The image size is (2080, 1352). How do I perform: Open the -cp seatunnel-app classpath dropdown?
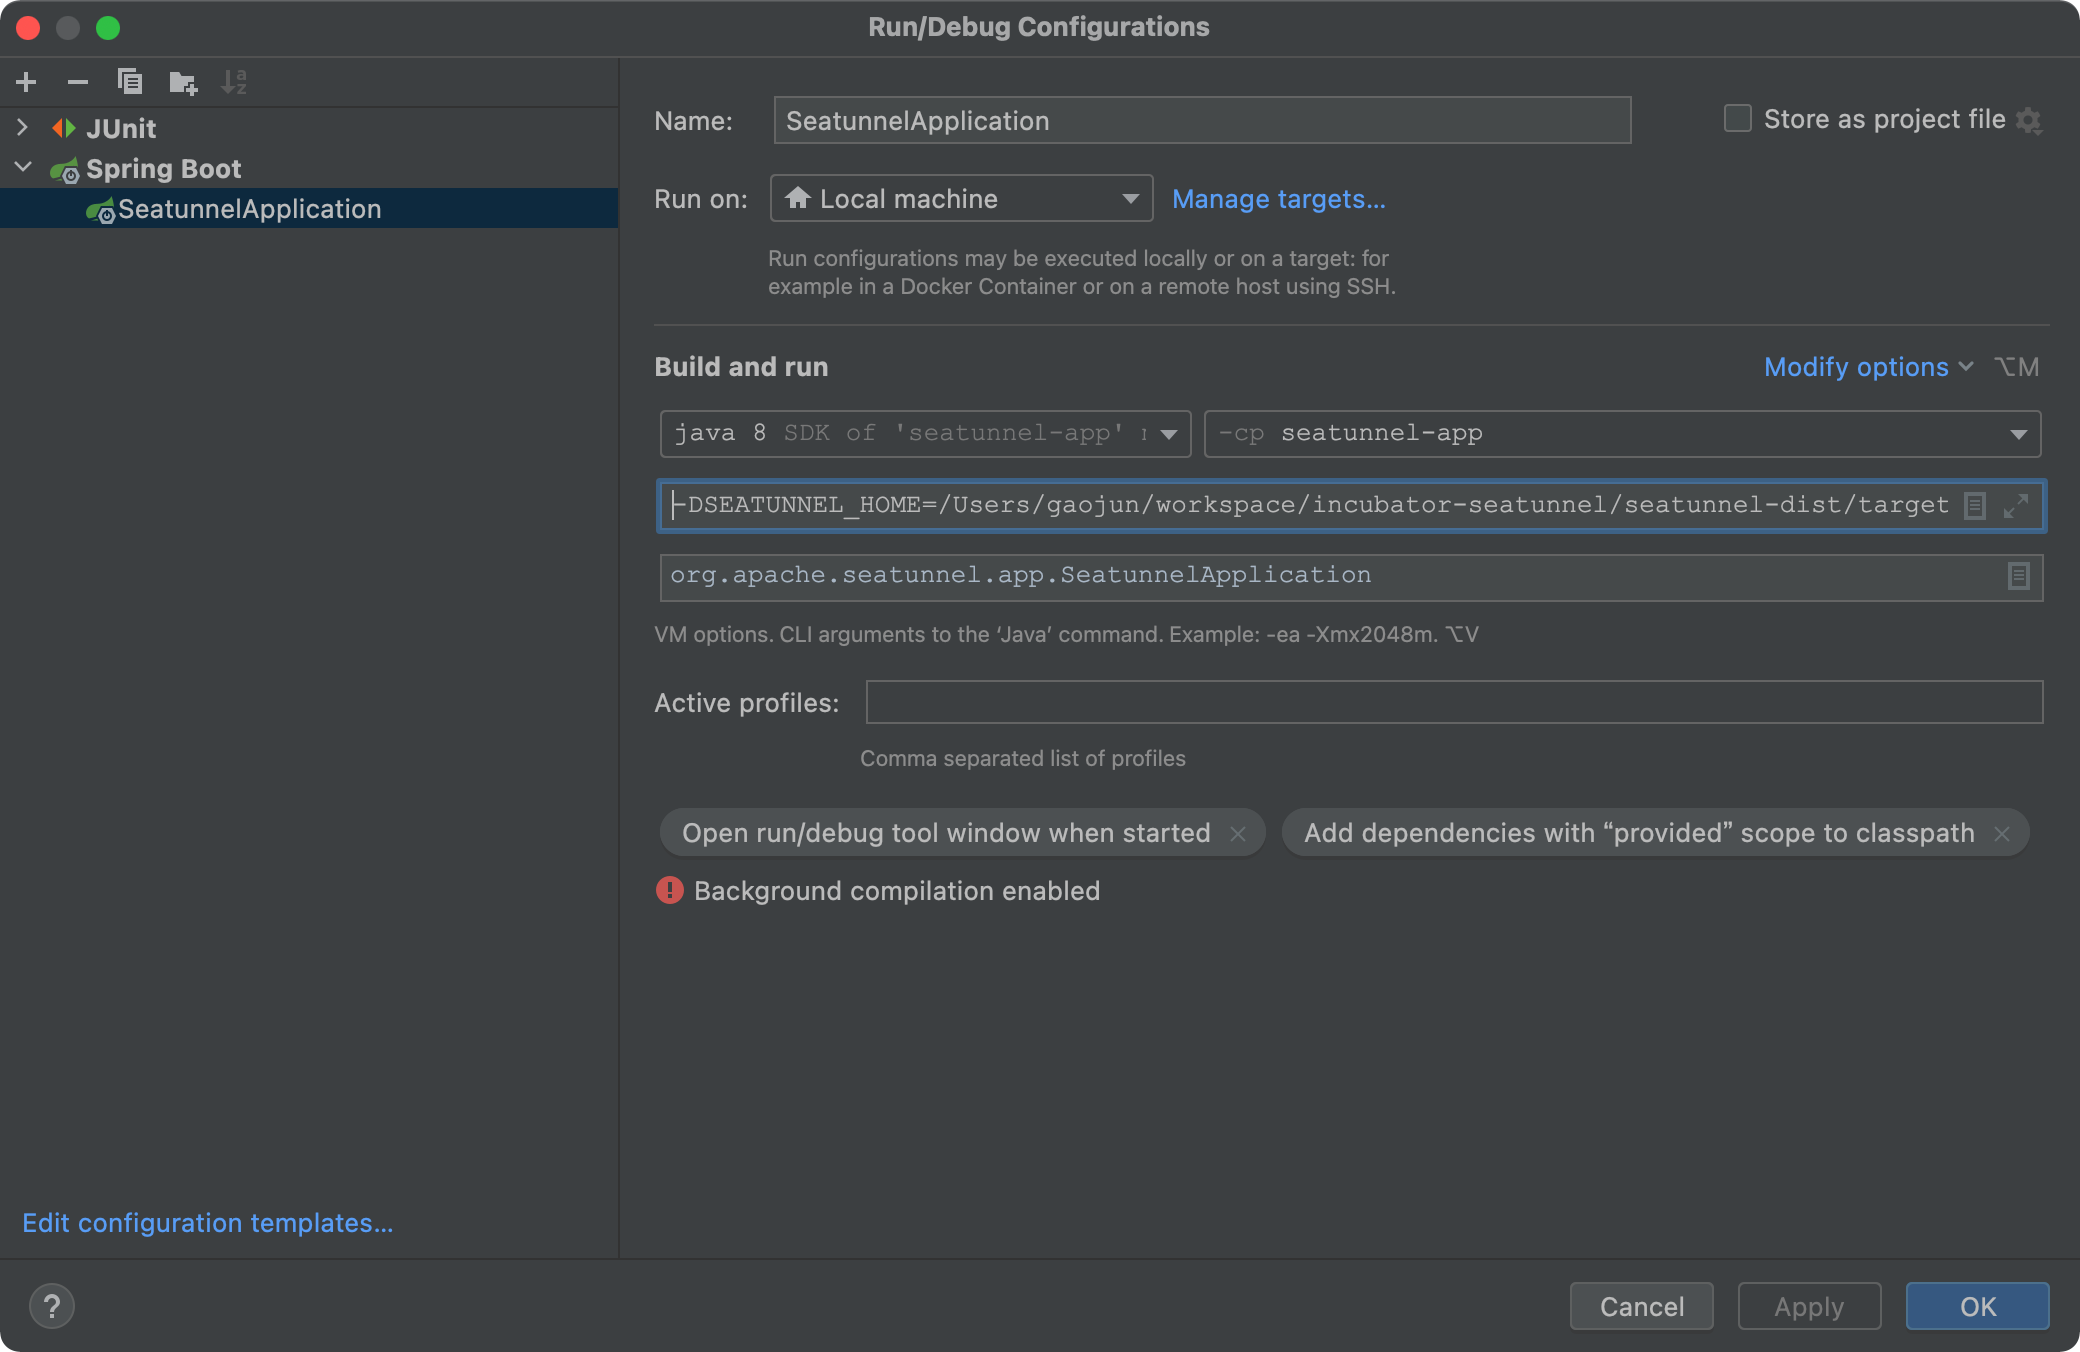(2018, 434)
